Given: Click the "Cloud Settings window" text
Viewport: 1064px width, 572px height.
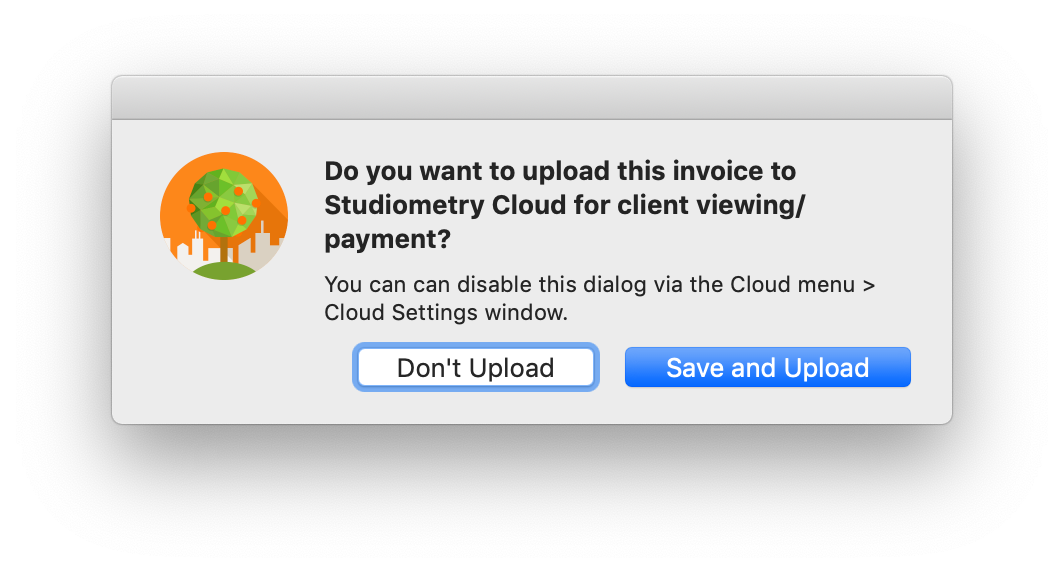Looking at the screenshot, I should pos(444,312).
